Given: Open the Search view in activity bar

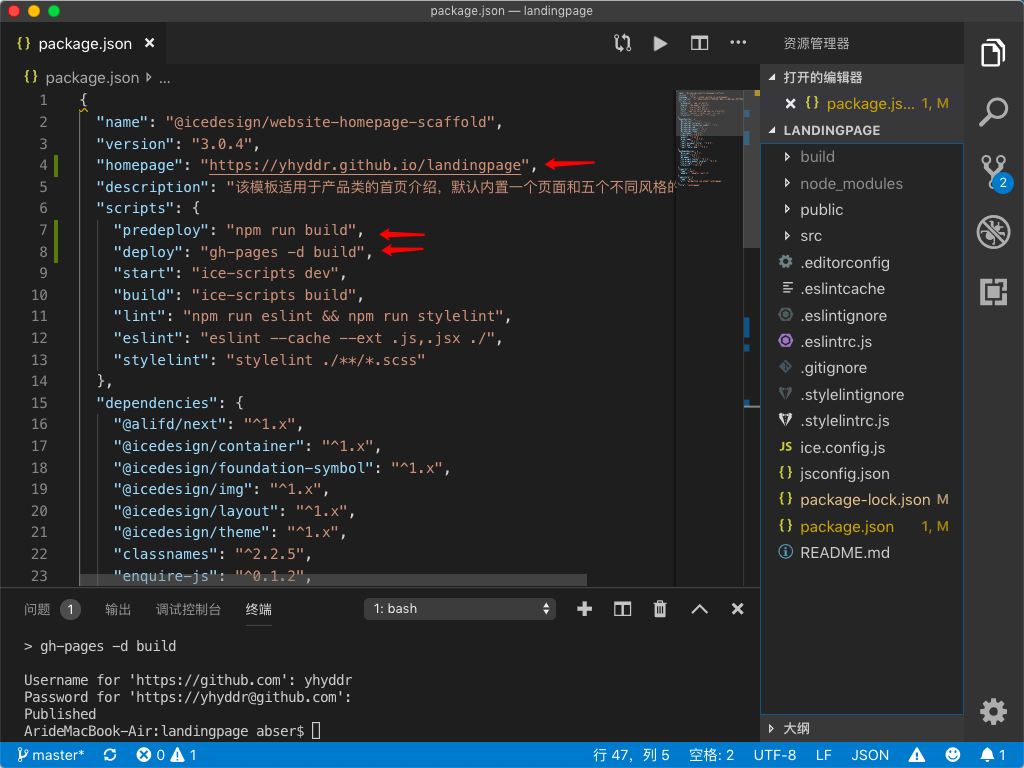Looking at the screenshot, I should [993, 112].
